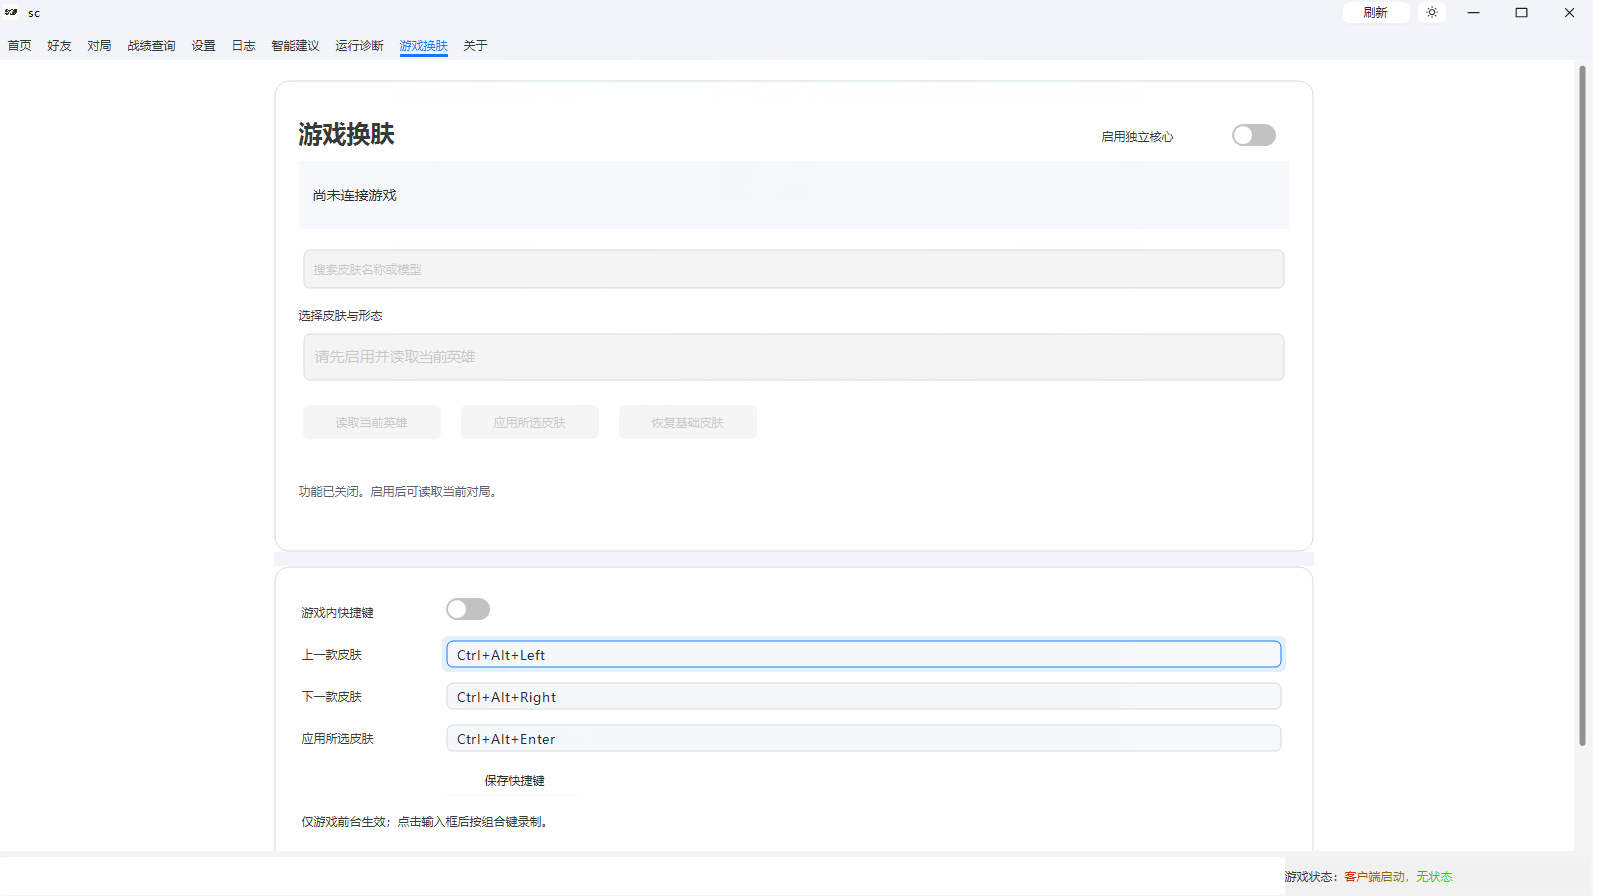Open the 关于 tab

[x=475, y=46]
